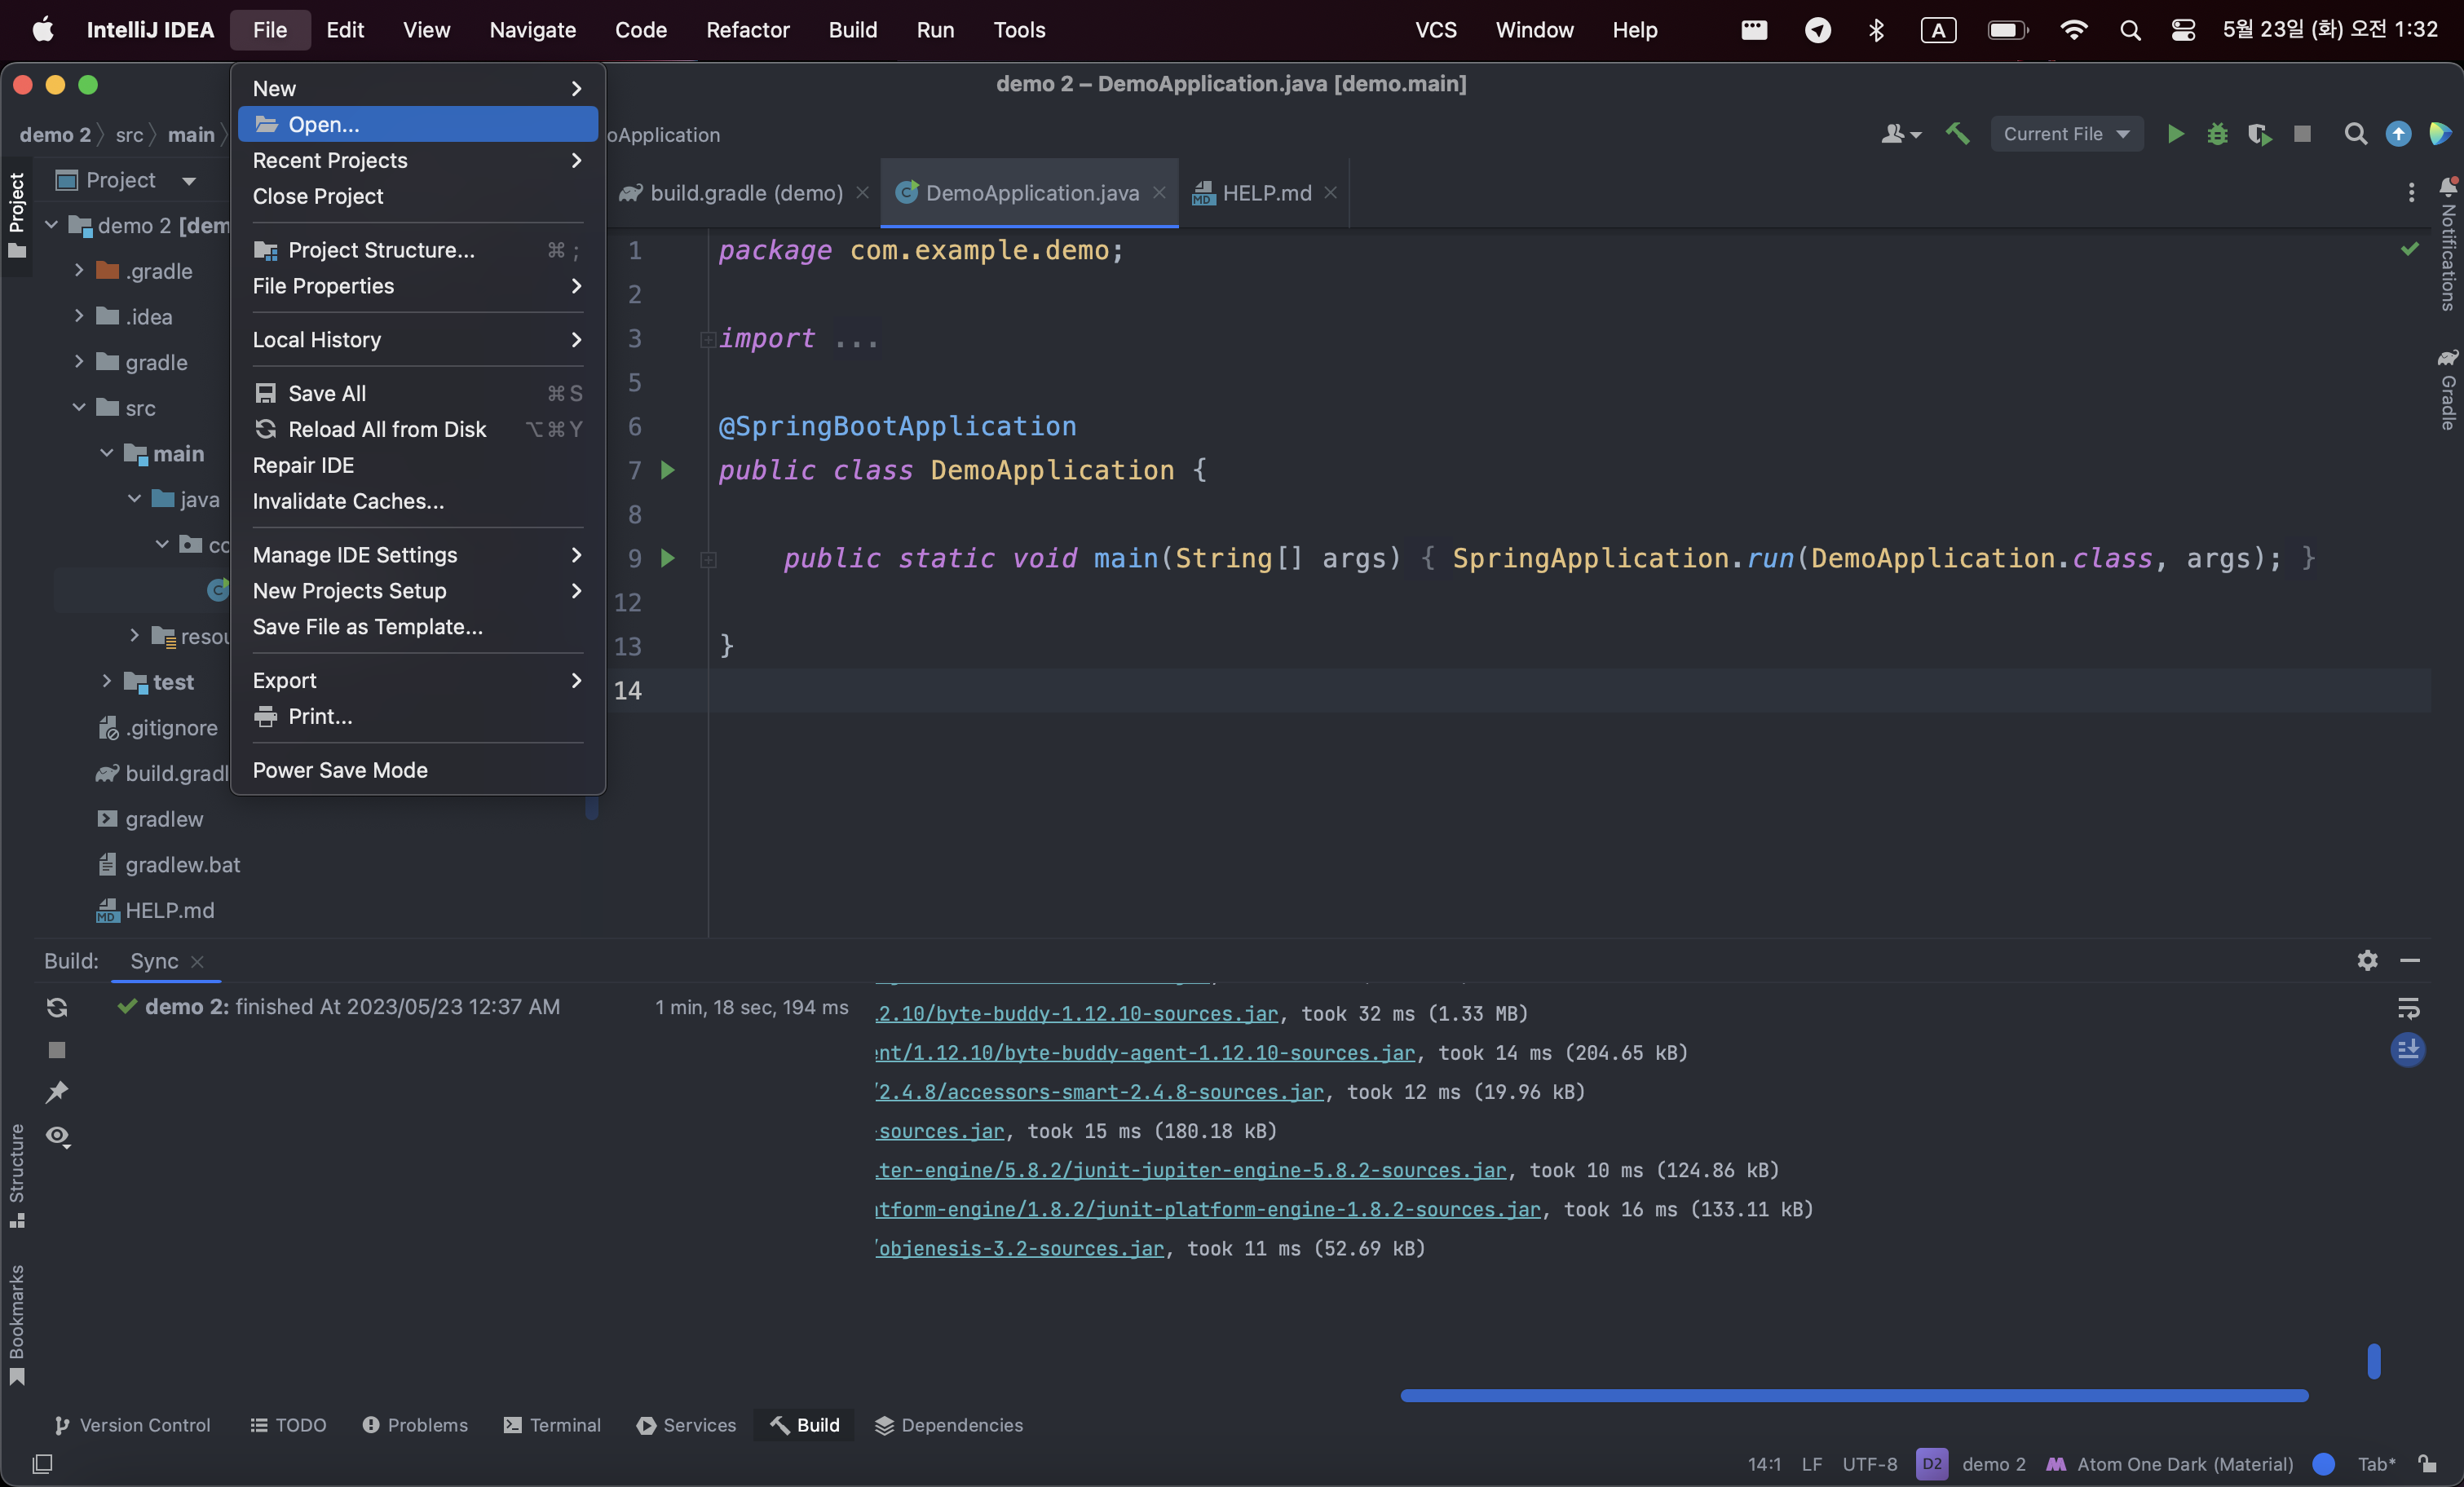Open the Dependencies tool window
This screenshot has height=1487, width=2464.
tap(949, 1425)
